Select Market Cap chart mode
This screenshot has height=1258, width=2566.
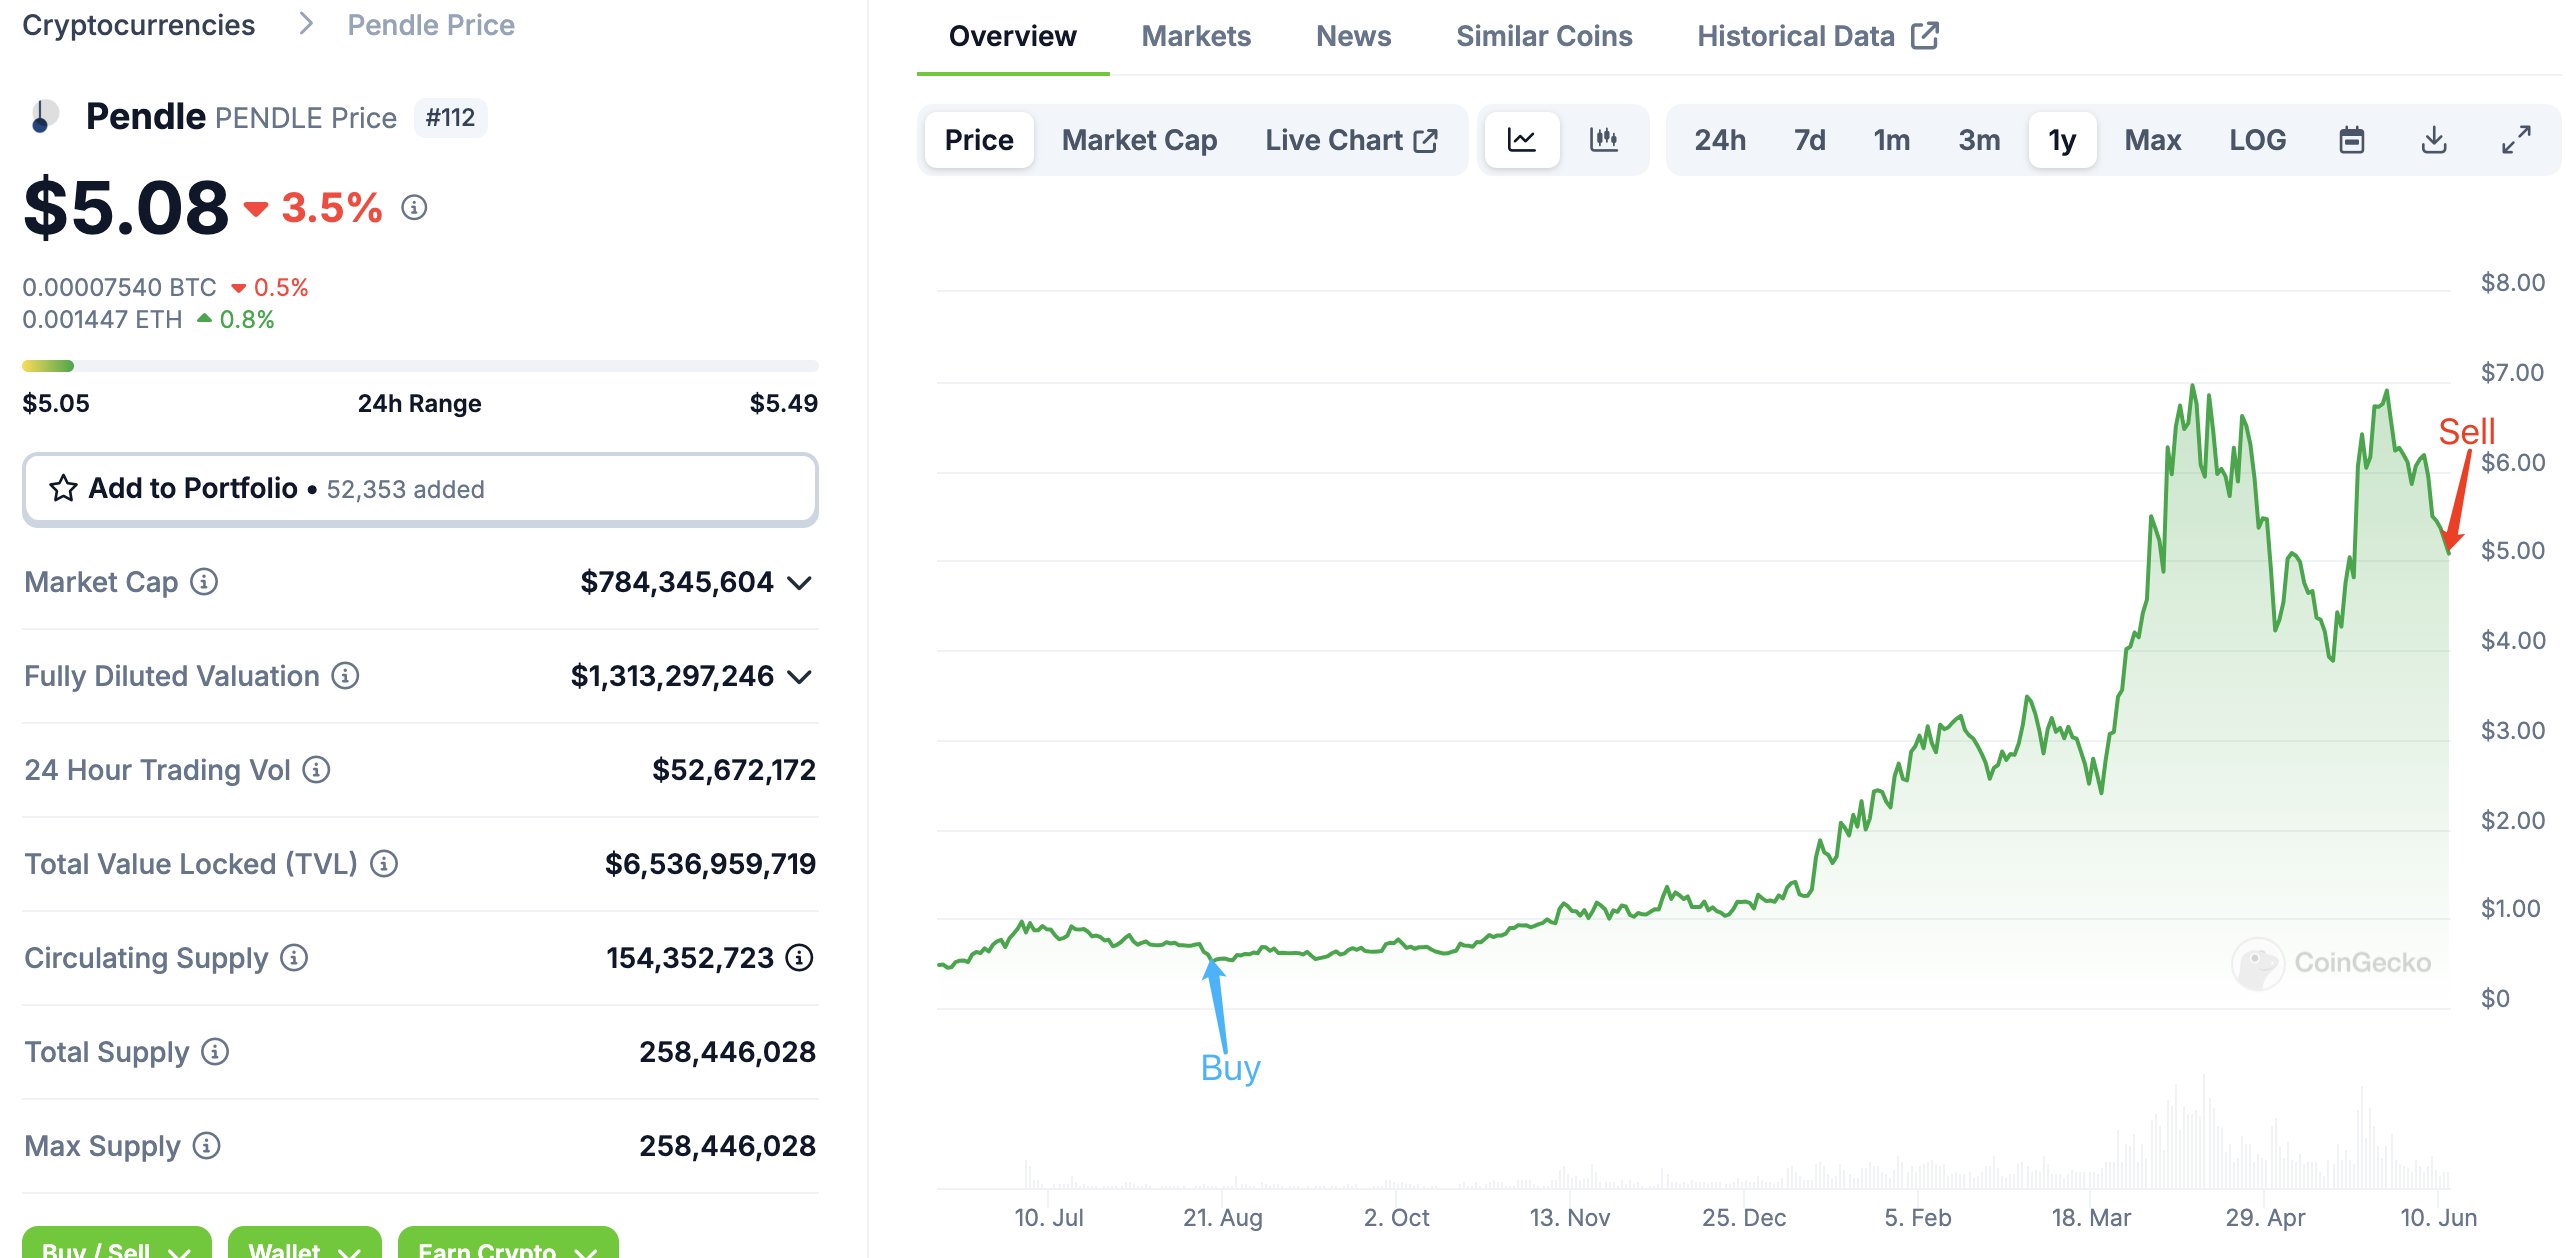coord(1139,140)
